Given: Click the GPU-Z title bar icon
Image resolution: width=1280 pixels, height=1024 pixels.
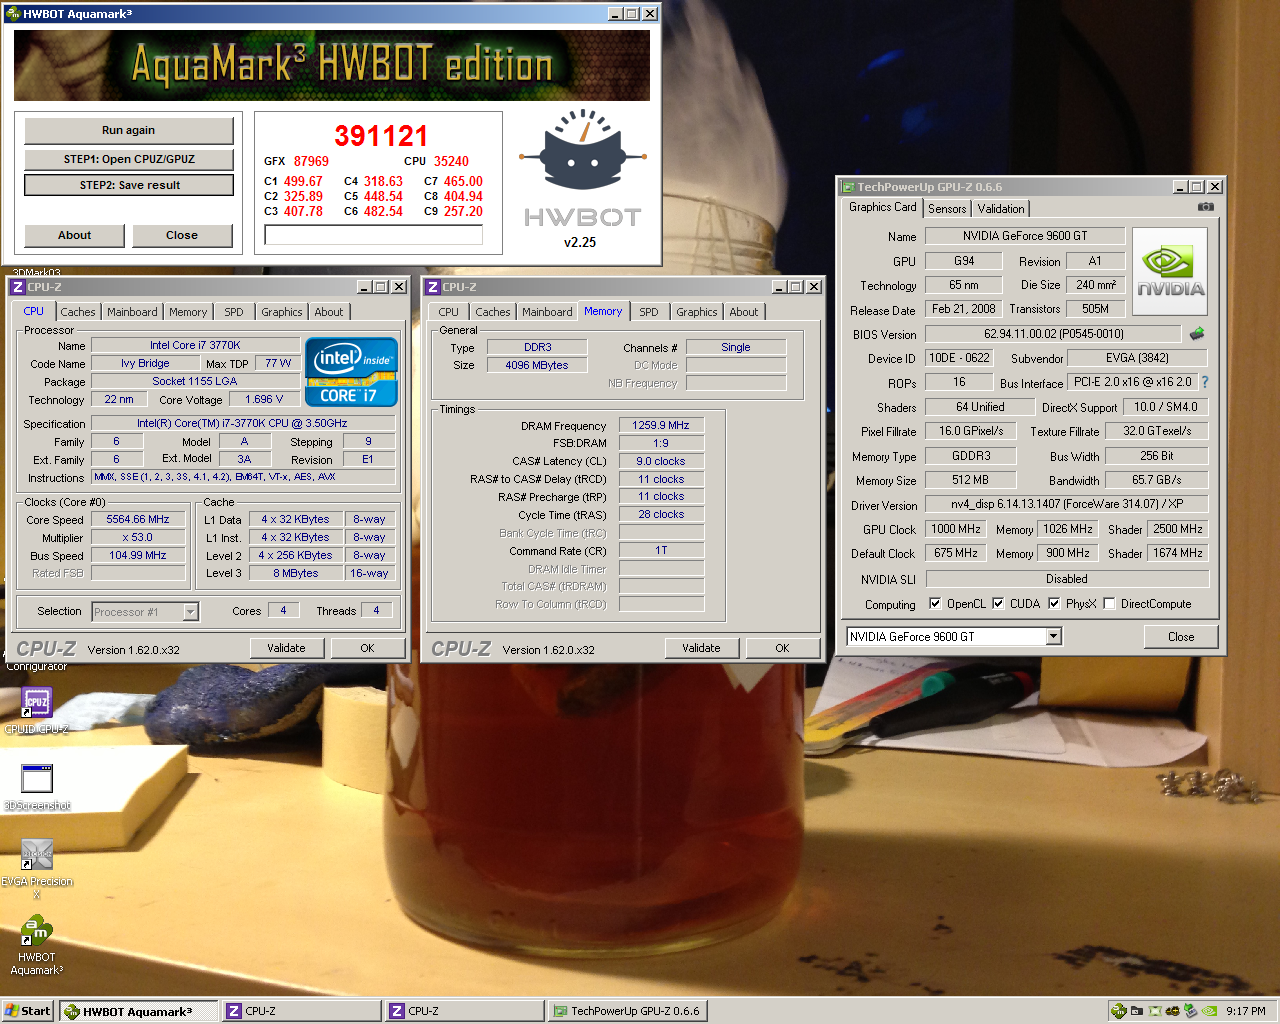Looking at the screenshot, I should [848, 187].
